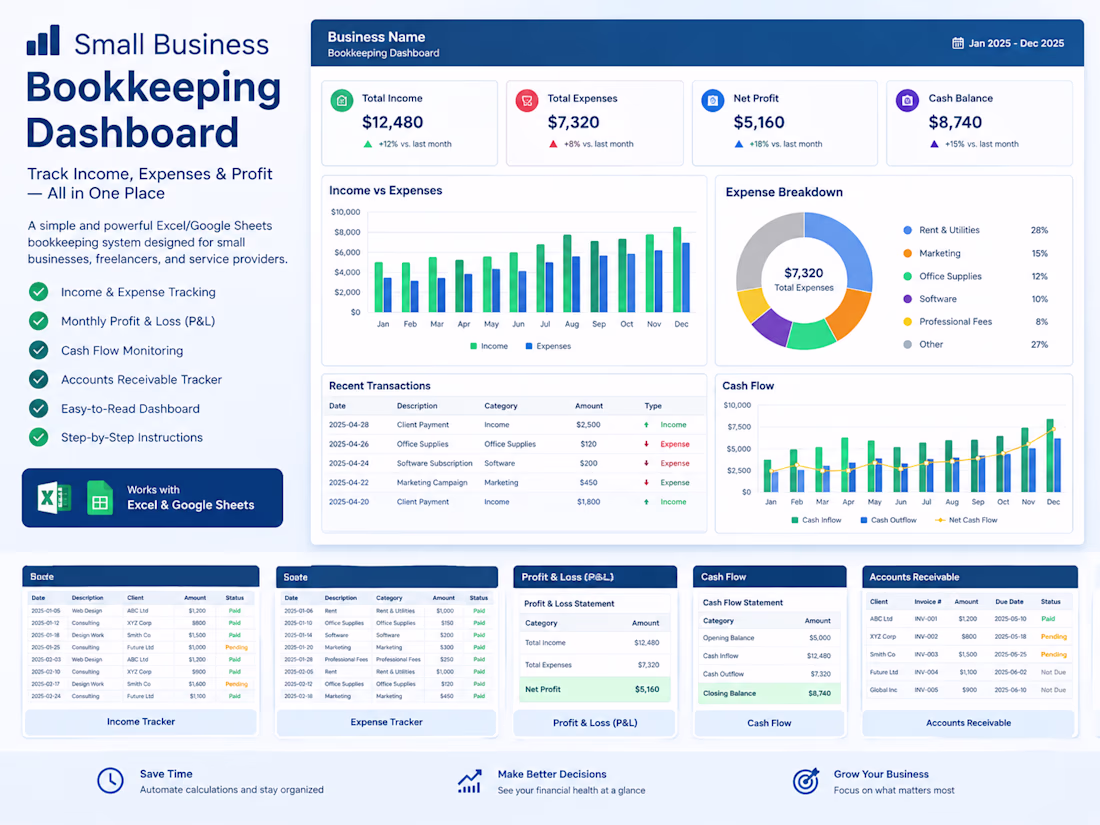Click the $8,740 value in the Cash Balance card
The width and height of the screenshot is (1100, 825).
pos(955,123)
